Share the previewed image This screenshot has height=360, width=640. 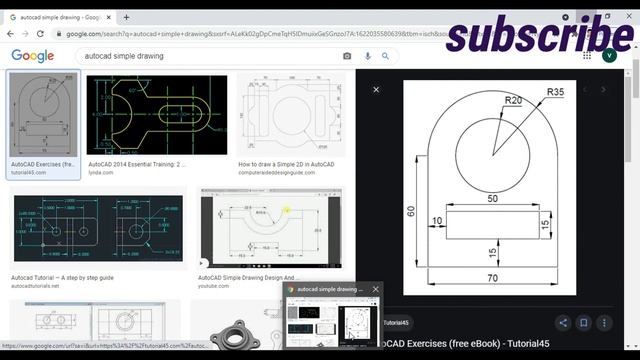click(x=563, y=323)
